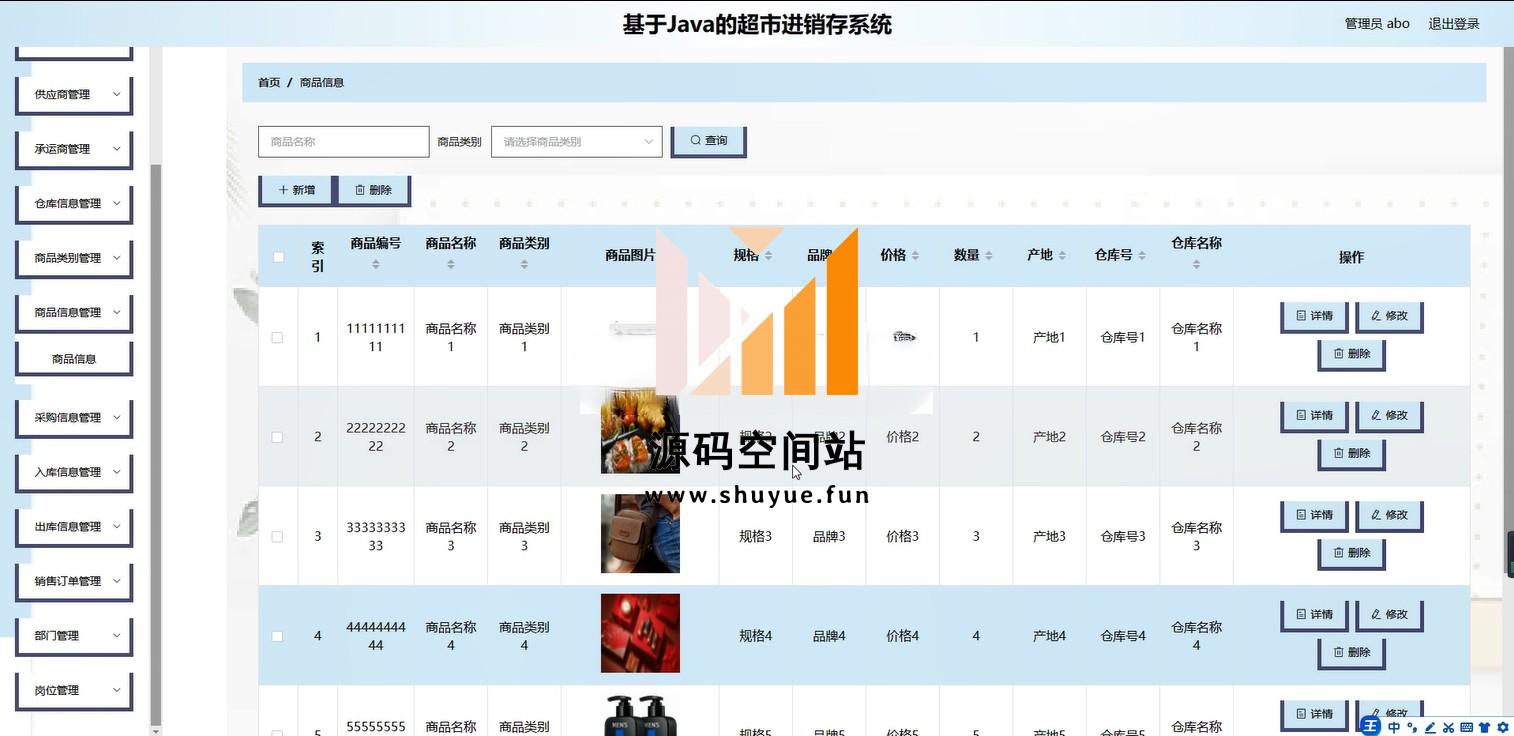
Task: Click the trash 删除 button above table
Action: [x=373, y=190]
